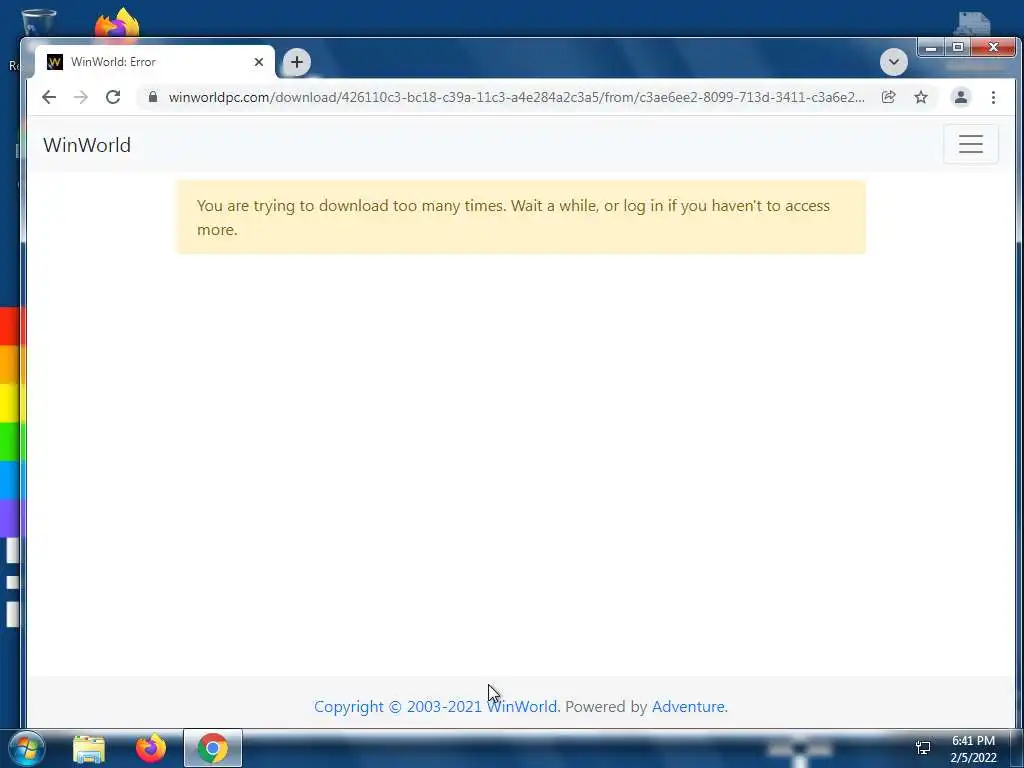The width and height of the screenshot is (1024, 768).
Task: Open the network tray icon
Action: [x=923, y=748]
